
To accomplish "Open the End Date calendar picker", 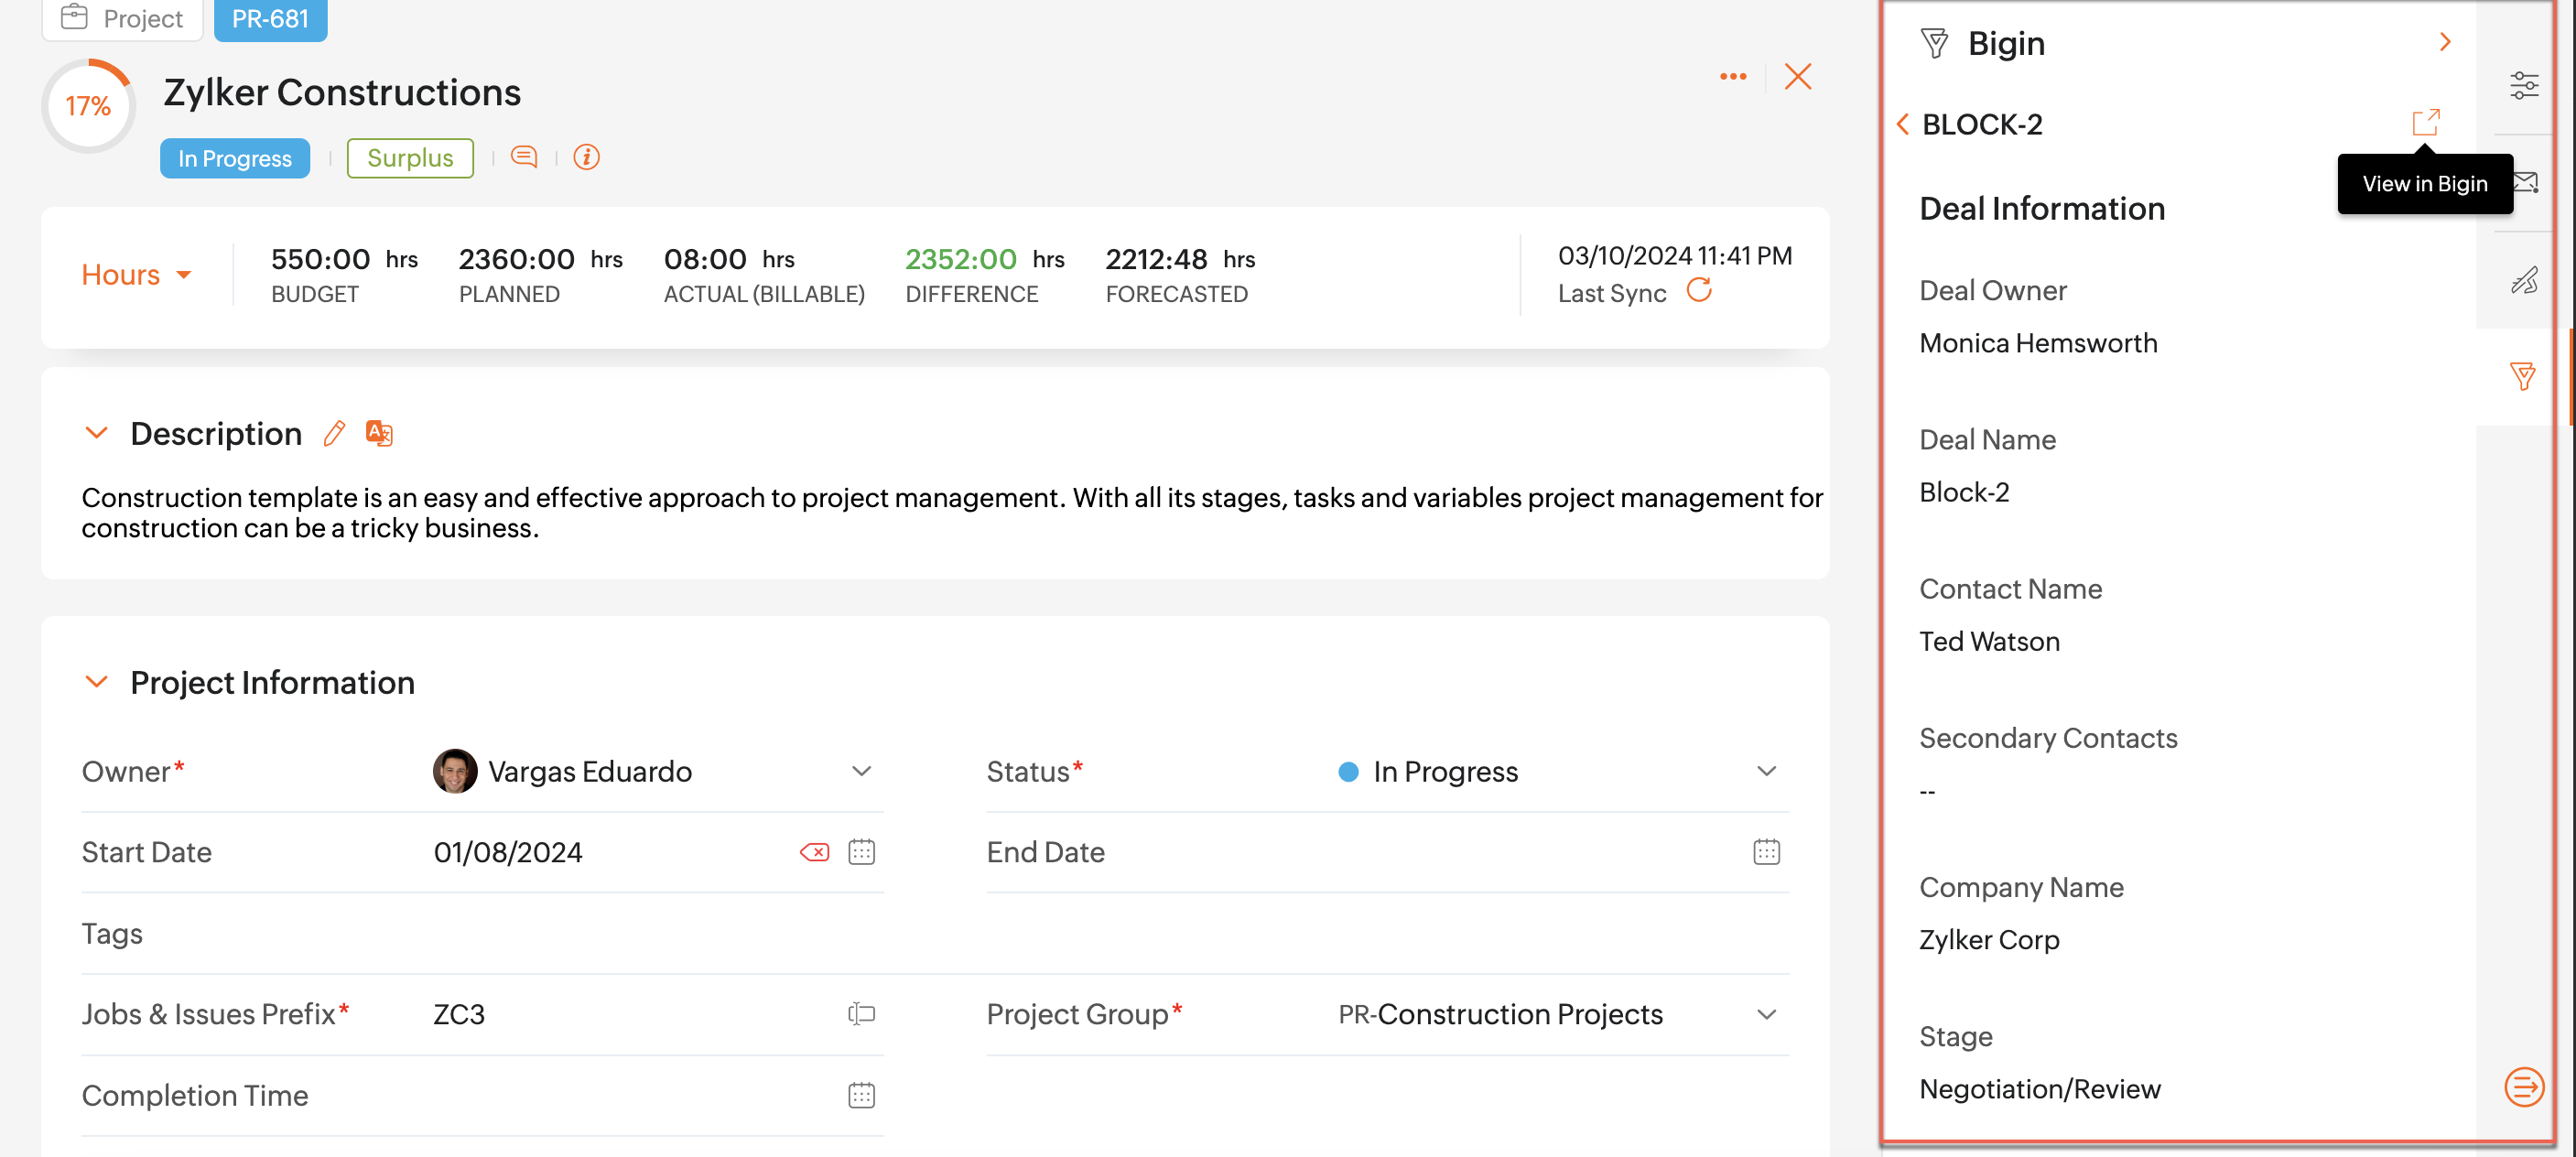I will pos(1766,852).
